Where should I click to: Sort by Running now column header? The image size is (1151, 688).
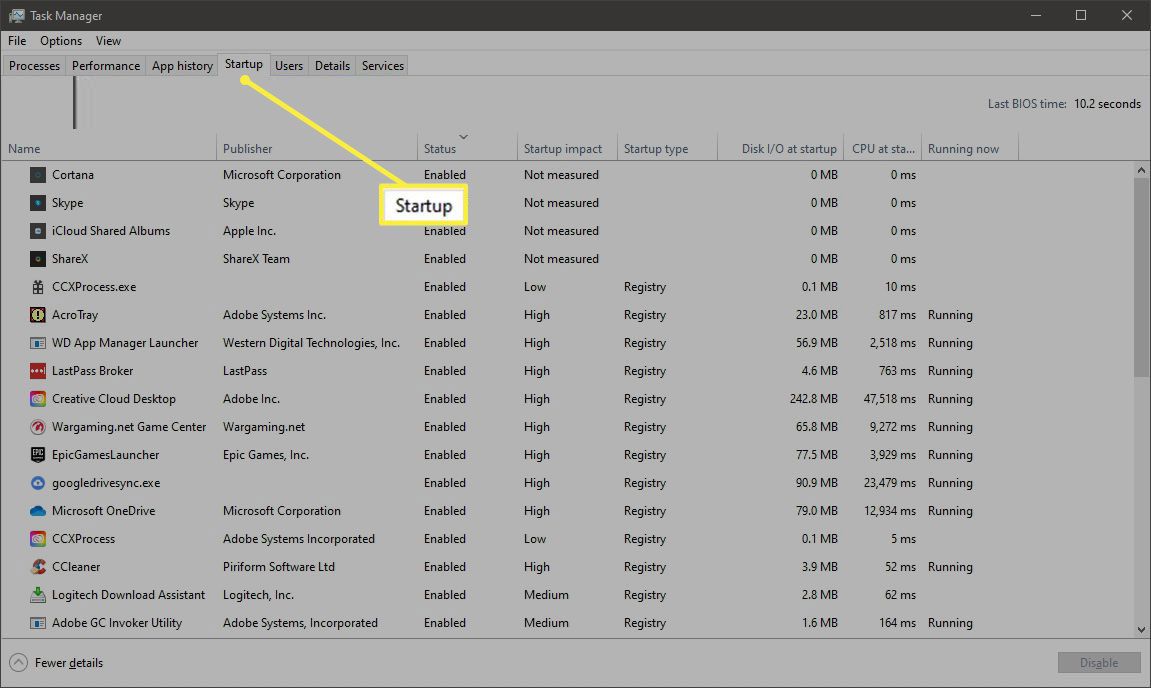tap(970, 148)
